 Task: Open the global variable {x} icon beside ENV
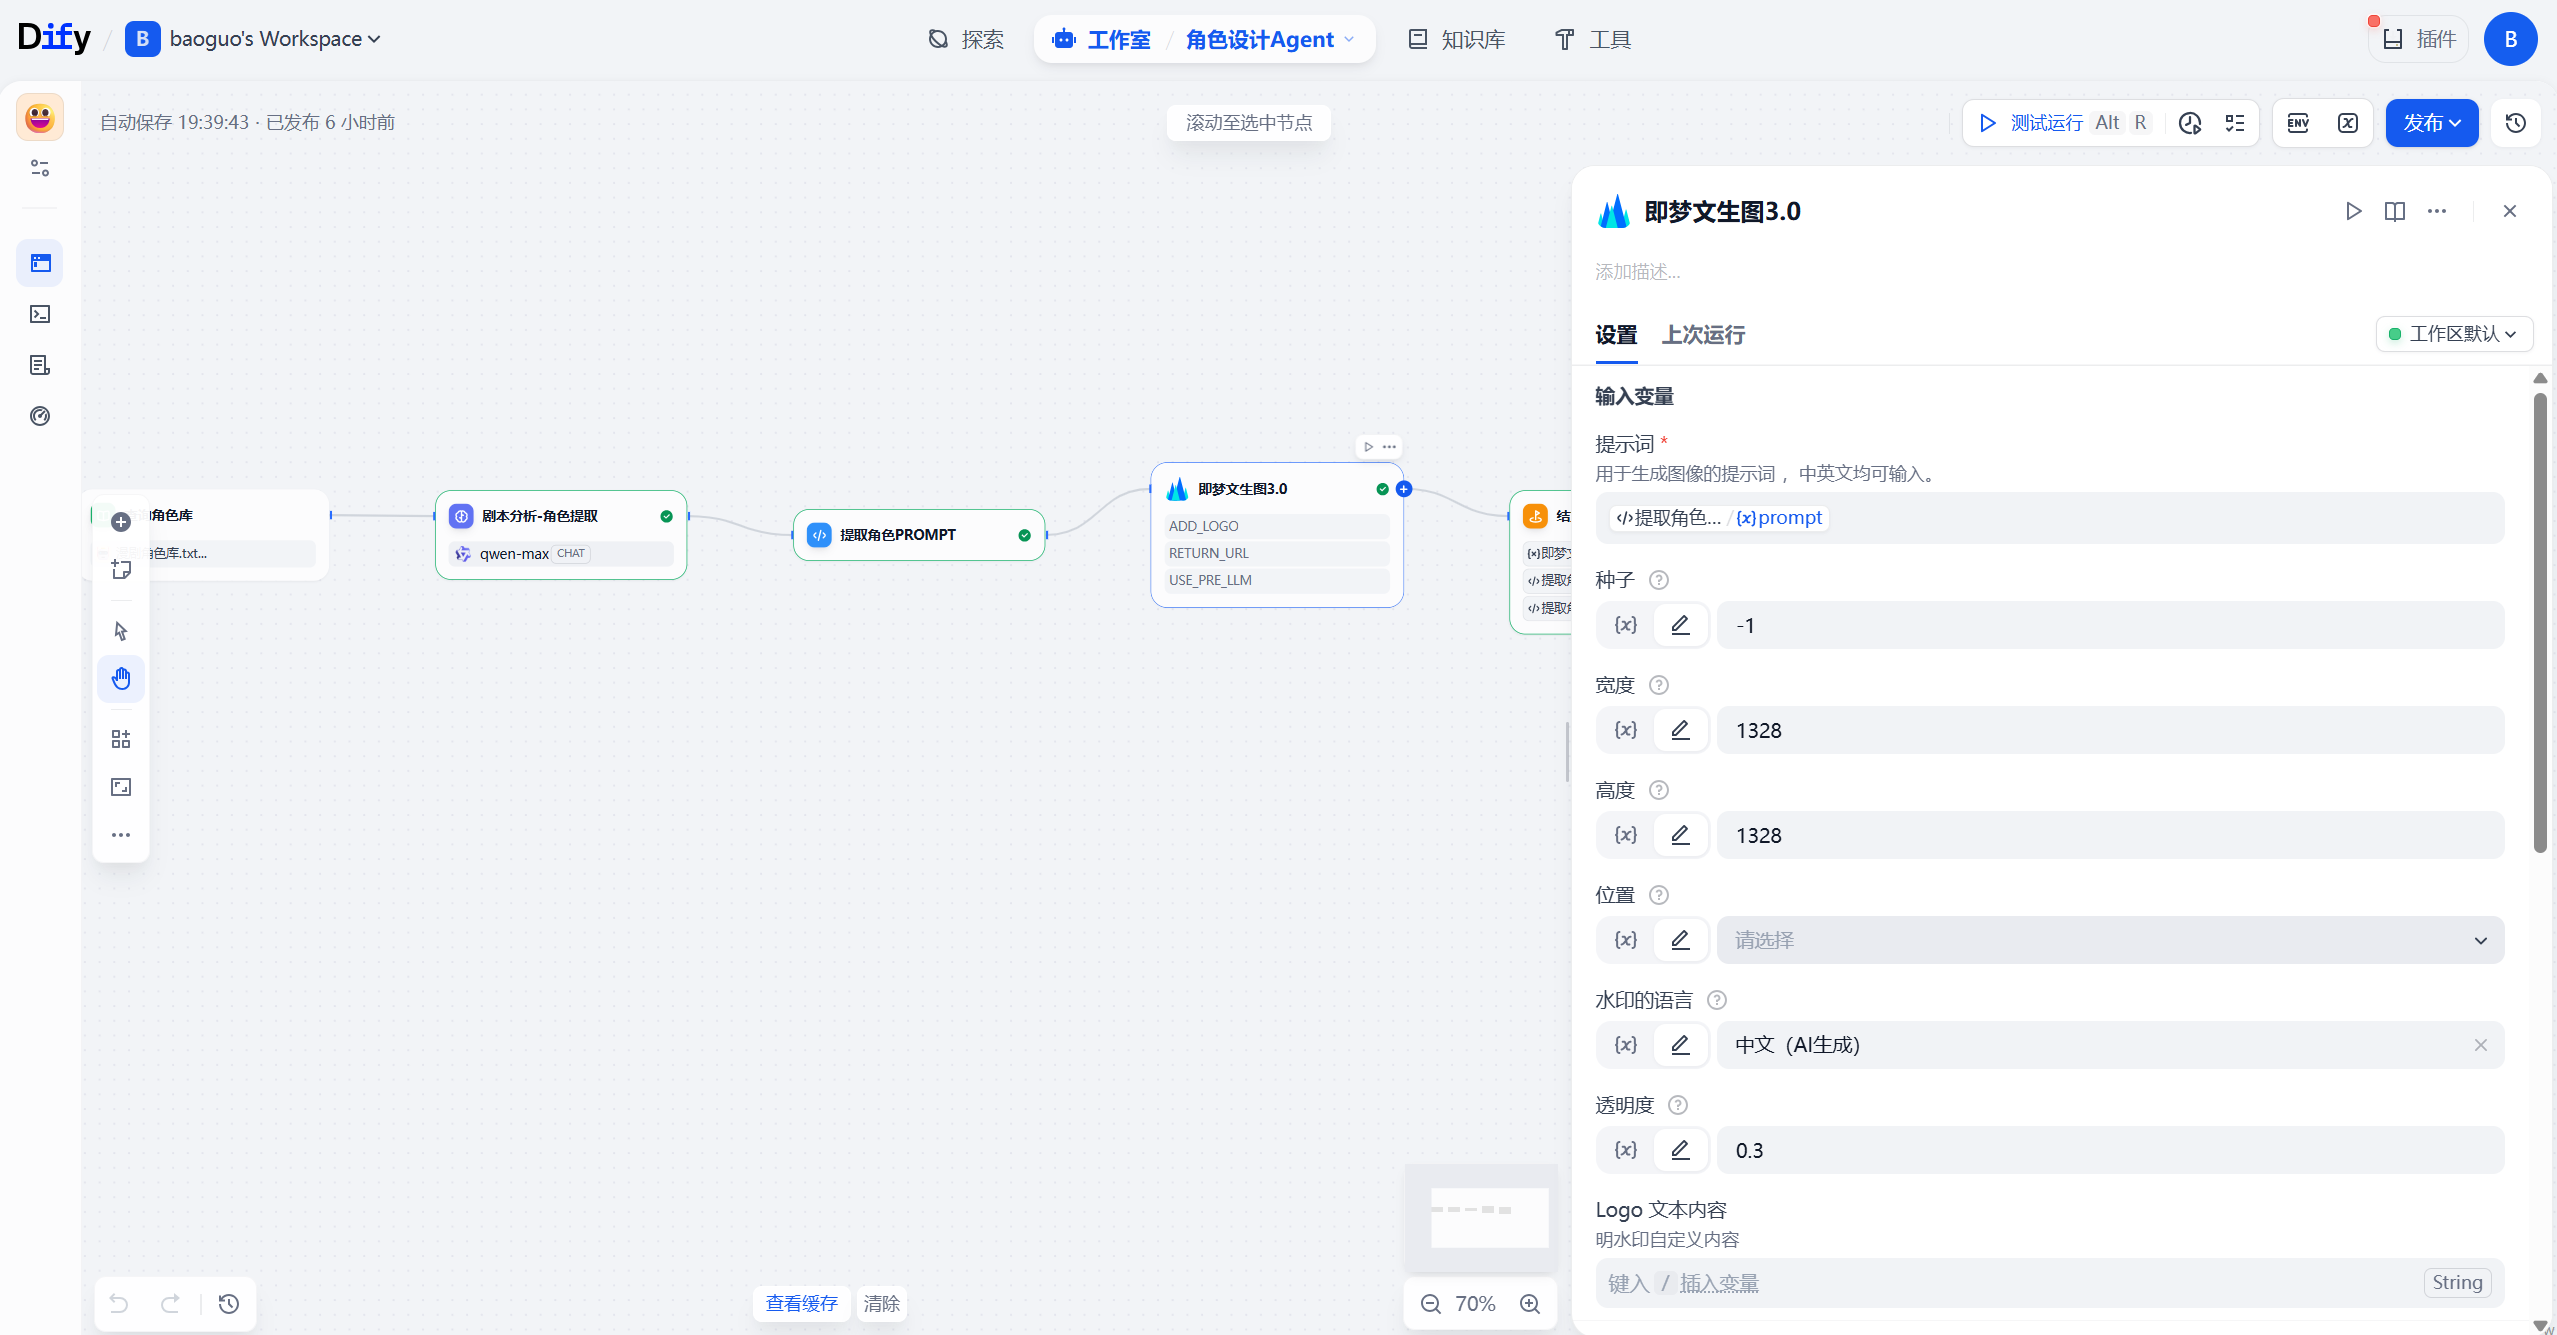point(2348,123)
